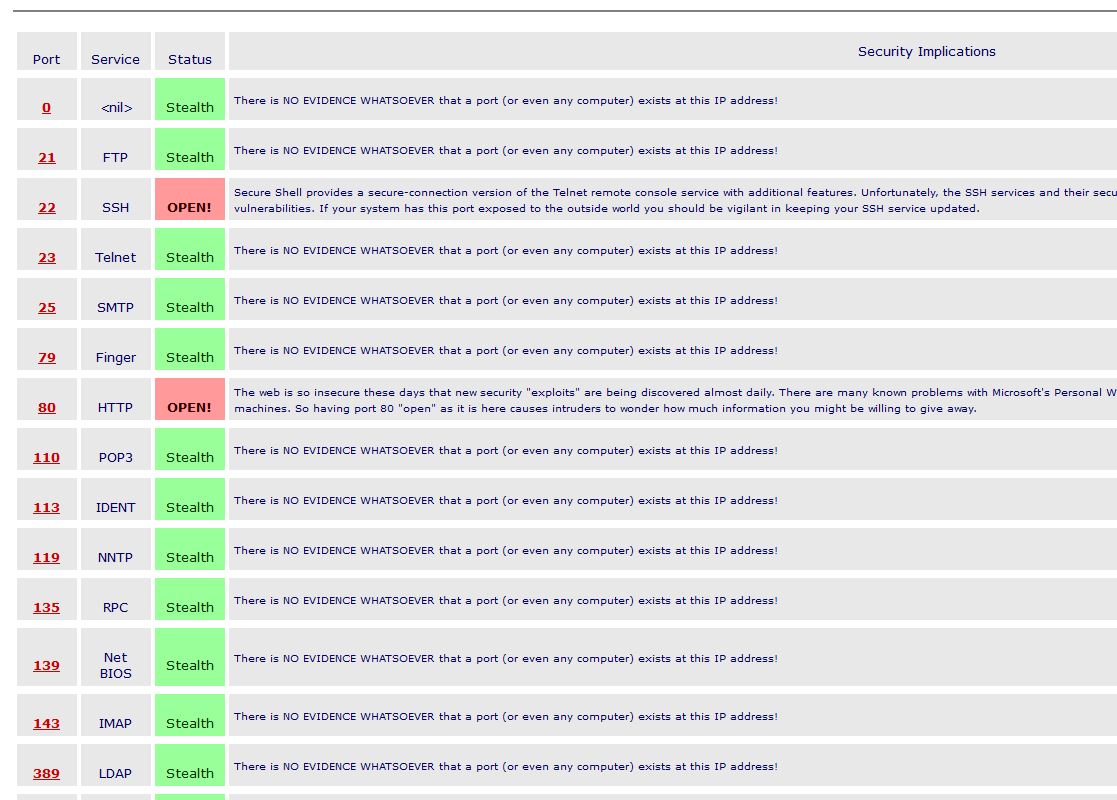Click the Security Implications column header

(926, 52)
